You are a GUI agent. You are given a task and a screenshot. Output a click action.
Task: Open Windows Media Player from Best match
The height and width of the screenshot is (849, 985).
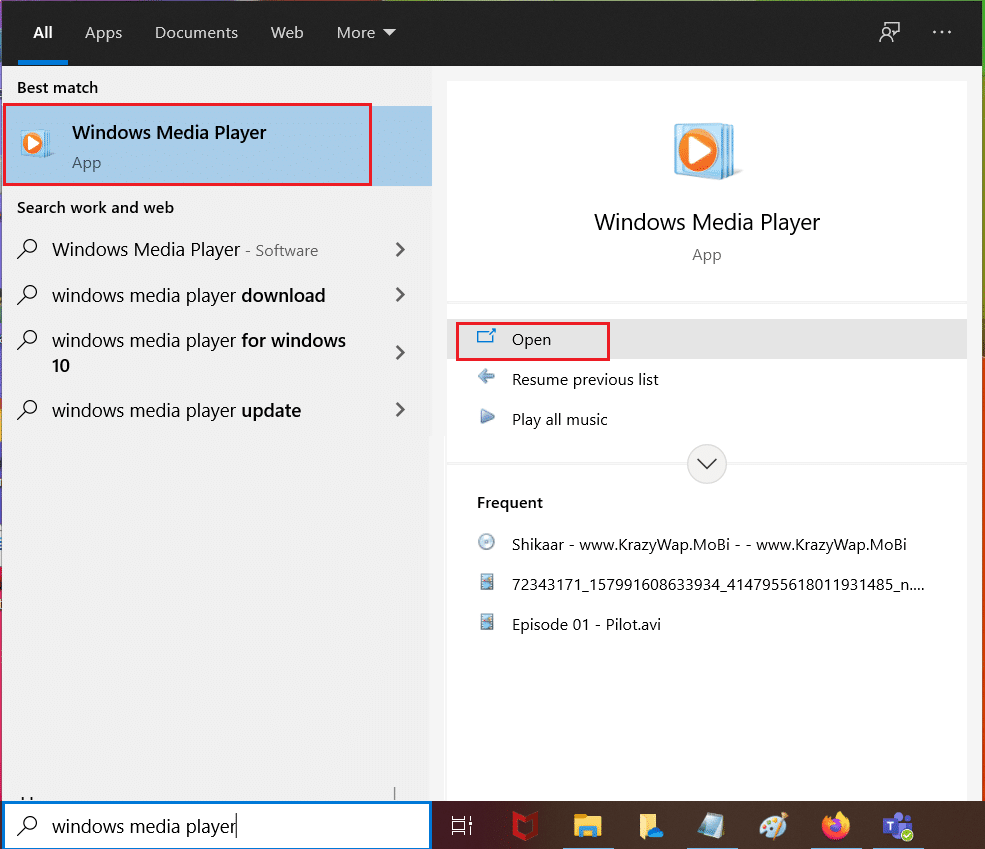(x=187, y=143)
